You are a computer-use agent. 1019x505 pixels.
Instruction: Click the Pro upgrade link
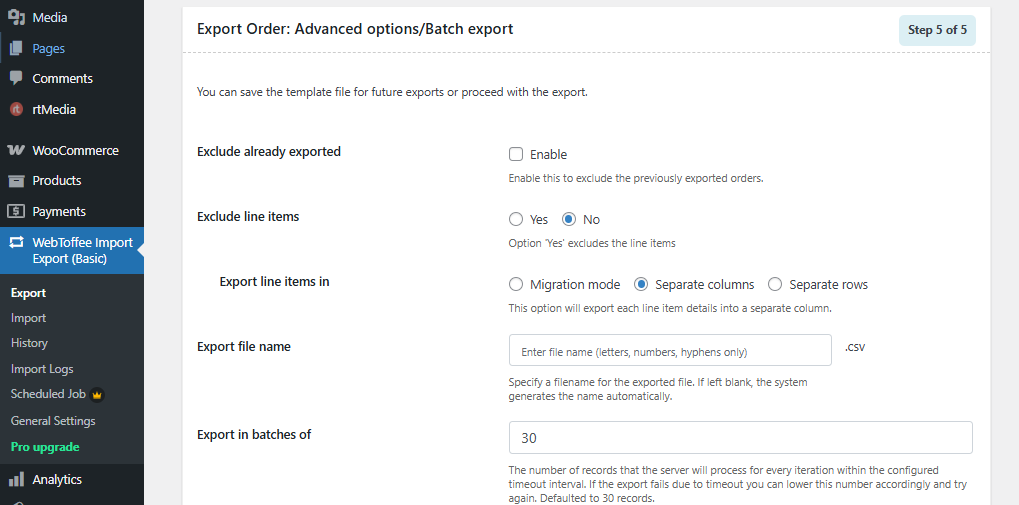click(45, 447)
